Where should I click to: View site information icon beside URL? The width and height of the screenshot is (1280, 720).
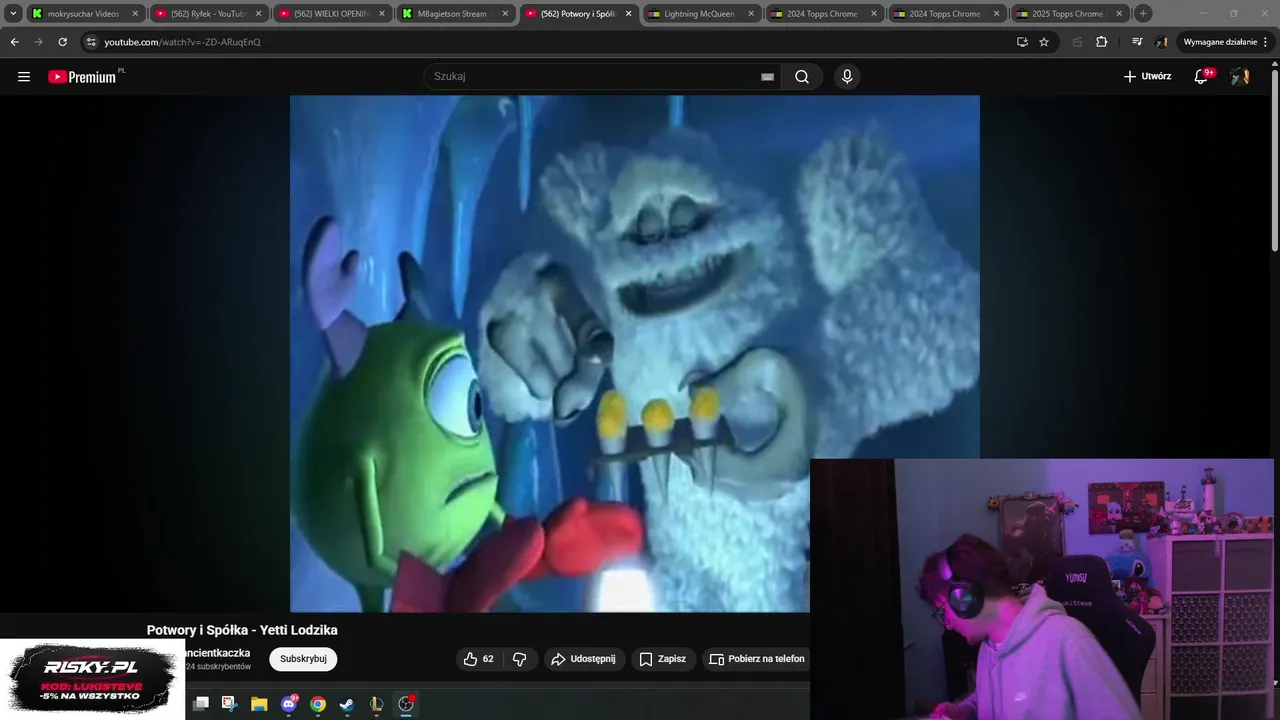click(91, 42)
